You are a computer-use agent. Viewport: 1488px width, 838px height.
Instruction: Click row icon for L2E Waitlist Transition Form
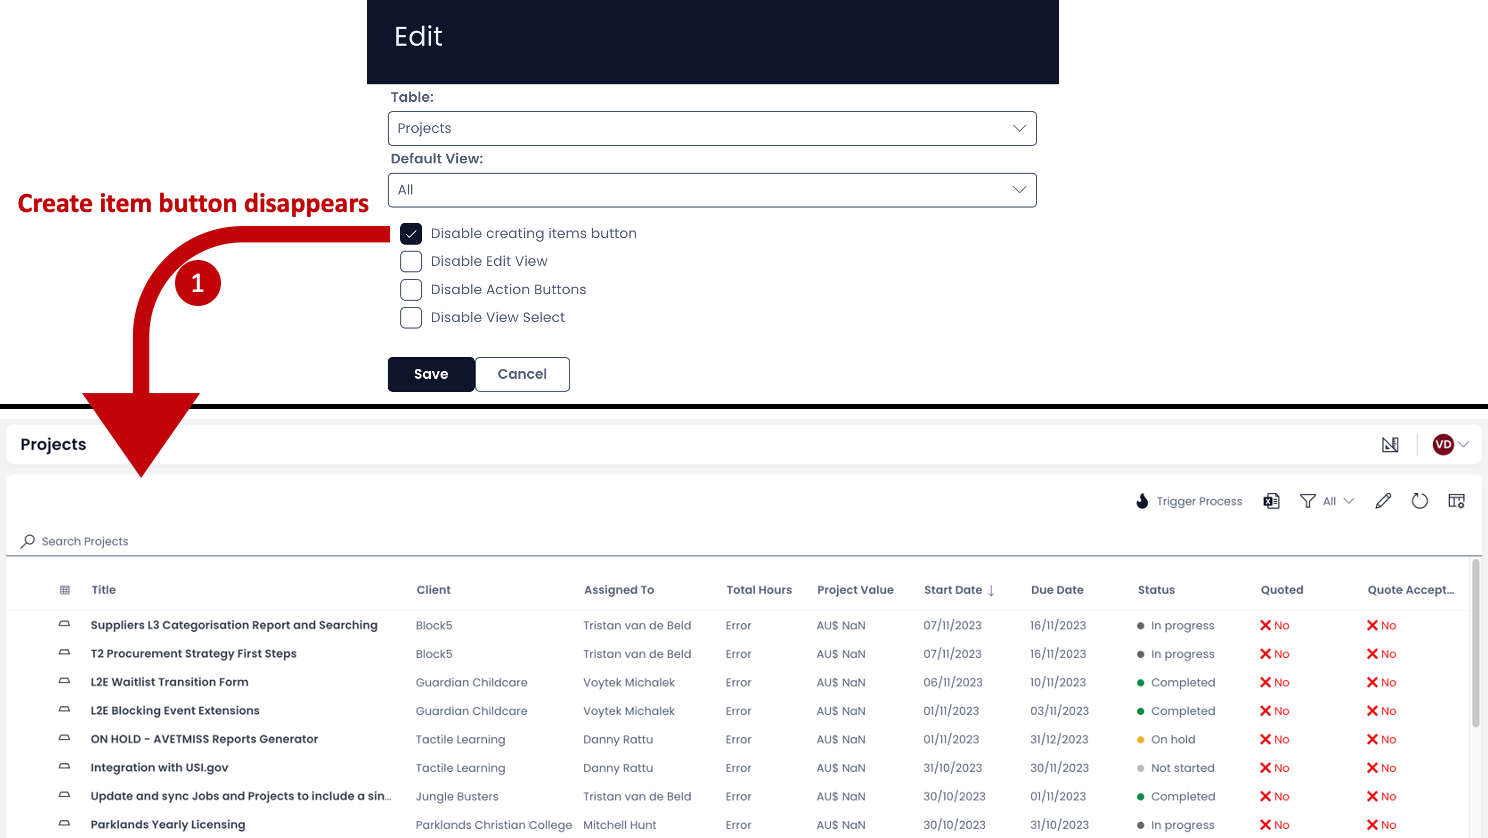coord(64,681)
